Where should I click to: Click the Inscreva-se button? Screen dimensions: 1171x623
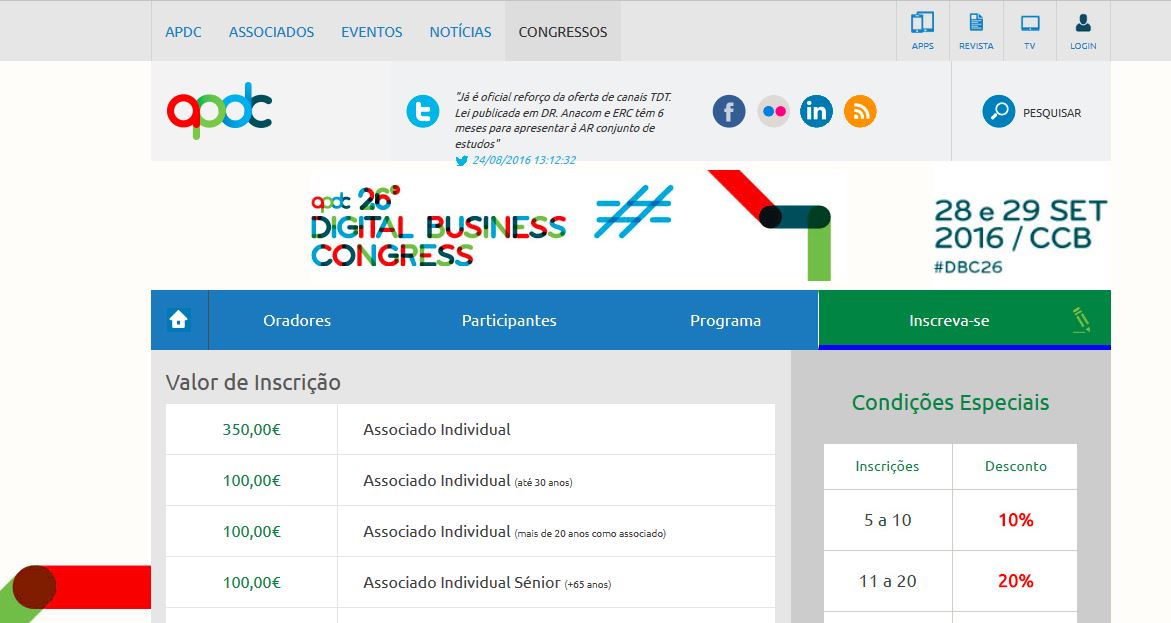(x=964, y=320)
